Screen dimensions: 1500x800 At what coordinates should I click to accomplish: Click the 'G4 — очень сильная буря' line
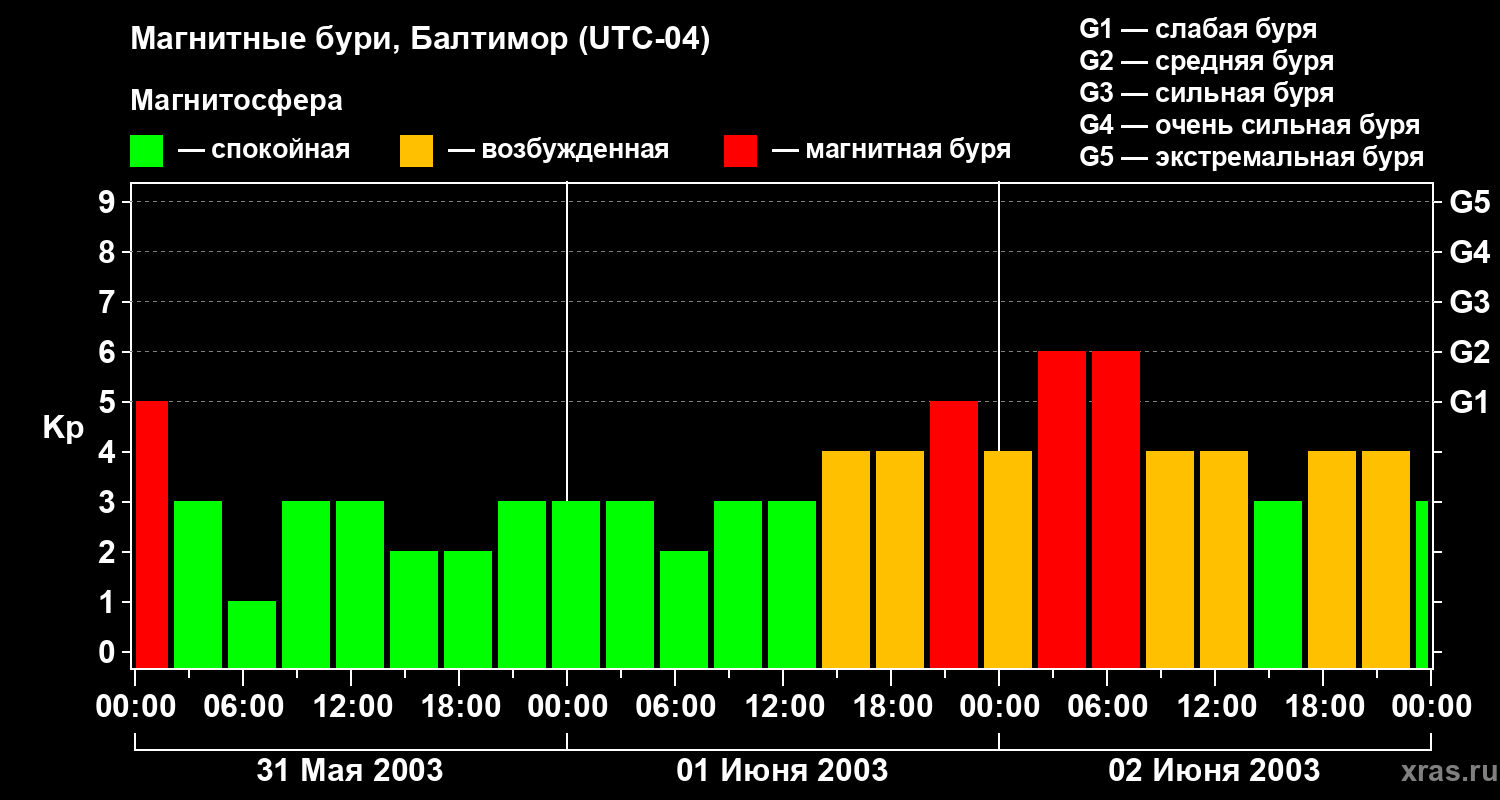(x=1249, y=124)
